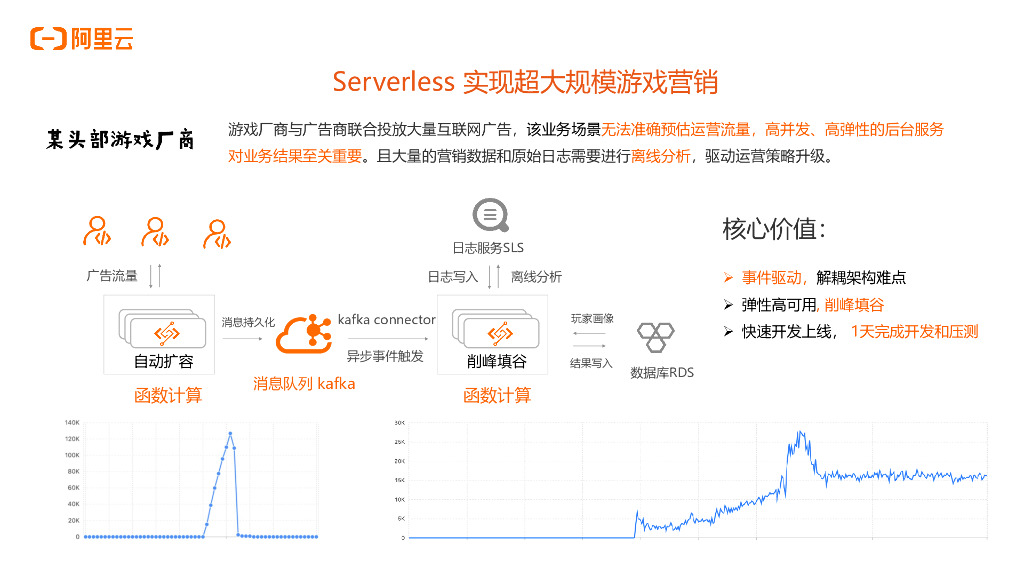Click the orange bullet before 事件驱动
Viewport: 1024px width, 576px height.
[x=728, y=278]
